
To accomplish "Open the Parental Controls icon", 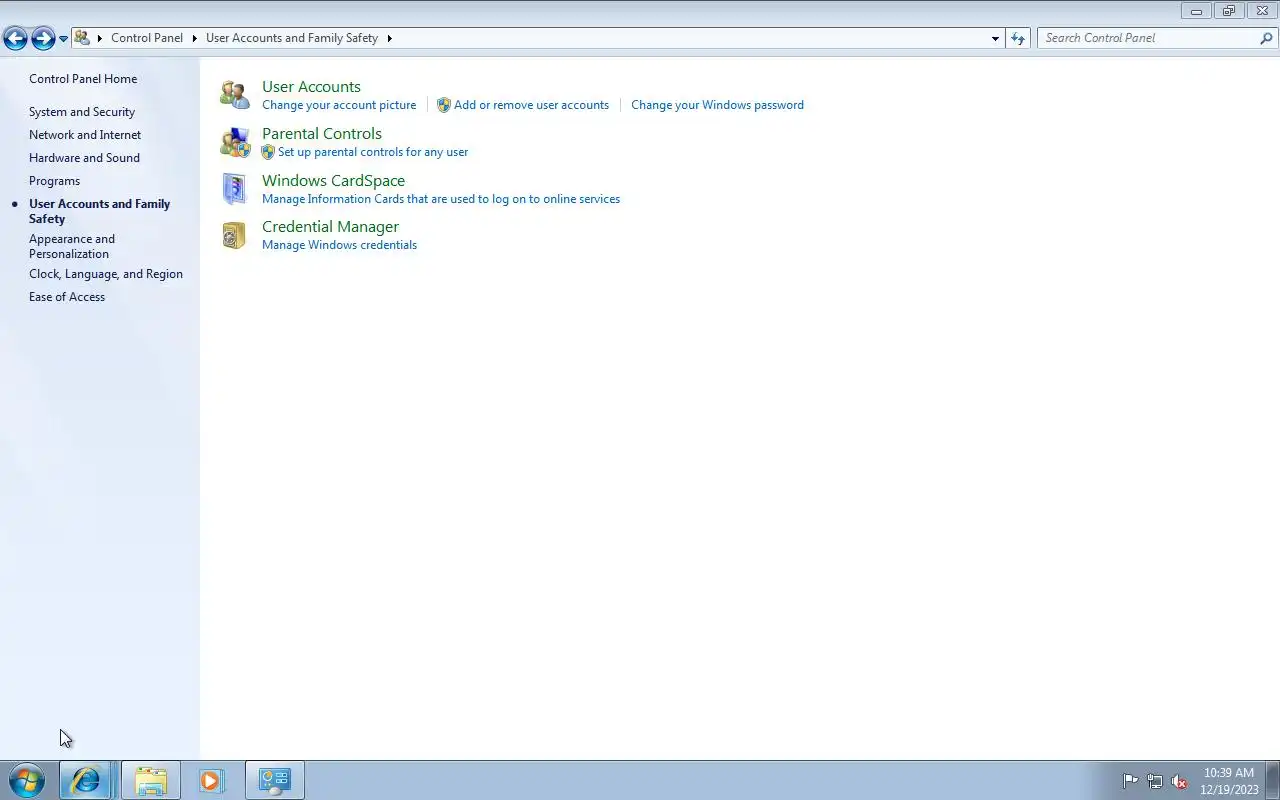I will [235, 142].
